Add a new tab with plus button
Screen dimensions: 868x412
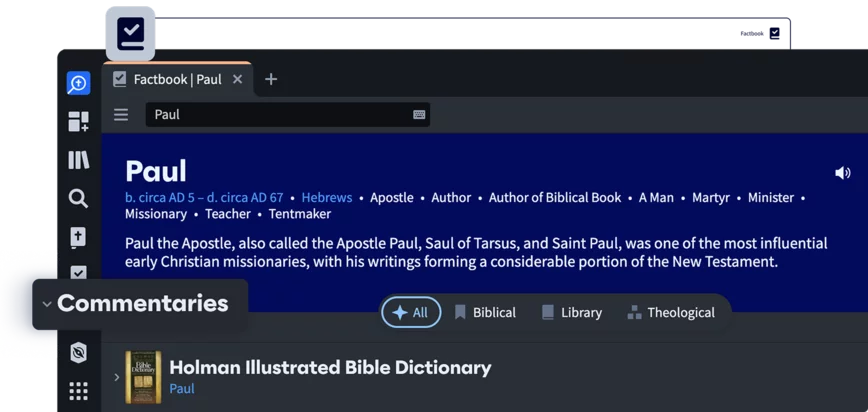(271, 80)
